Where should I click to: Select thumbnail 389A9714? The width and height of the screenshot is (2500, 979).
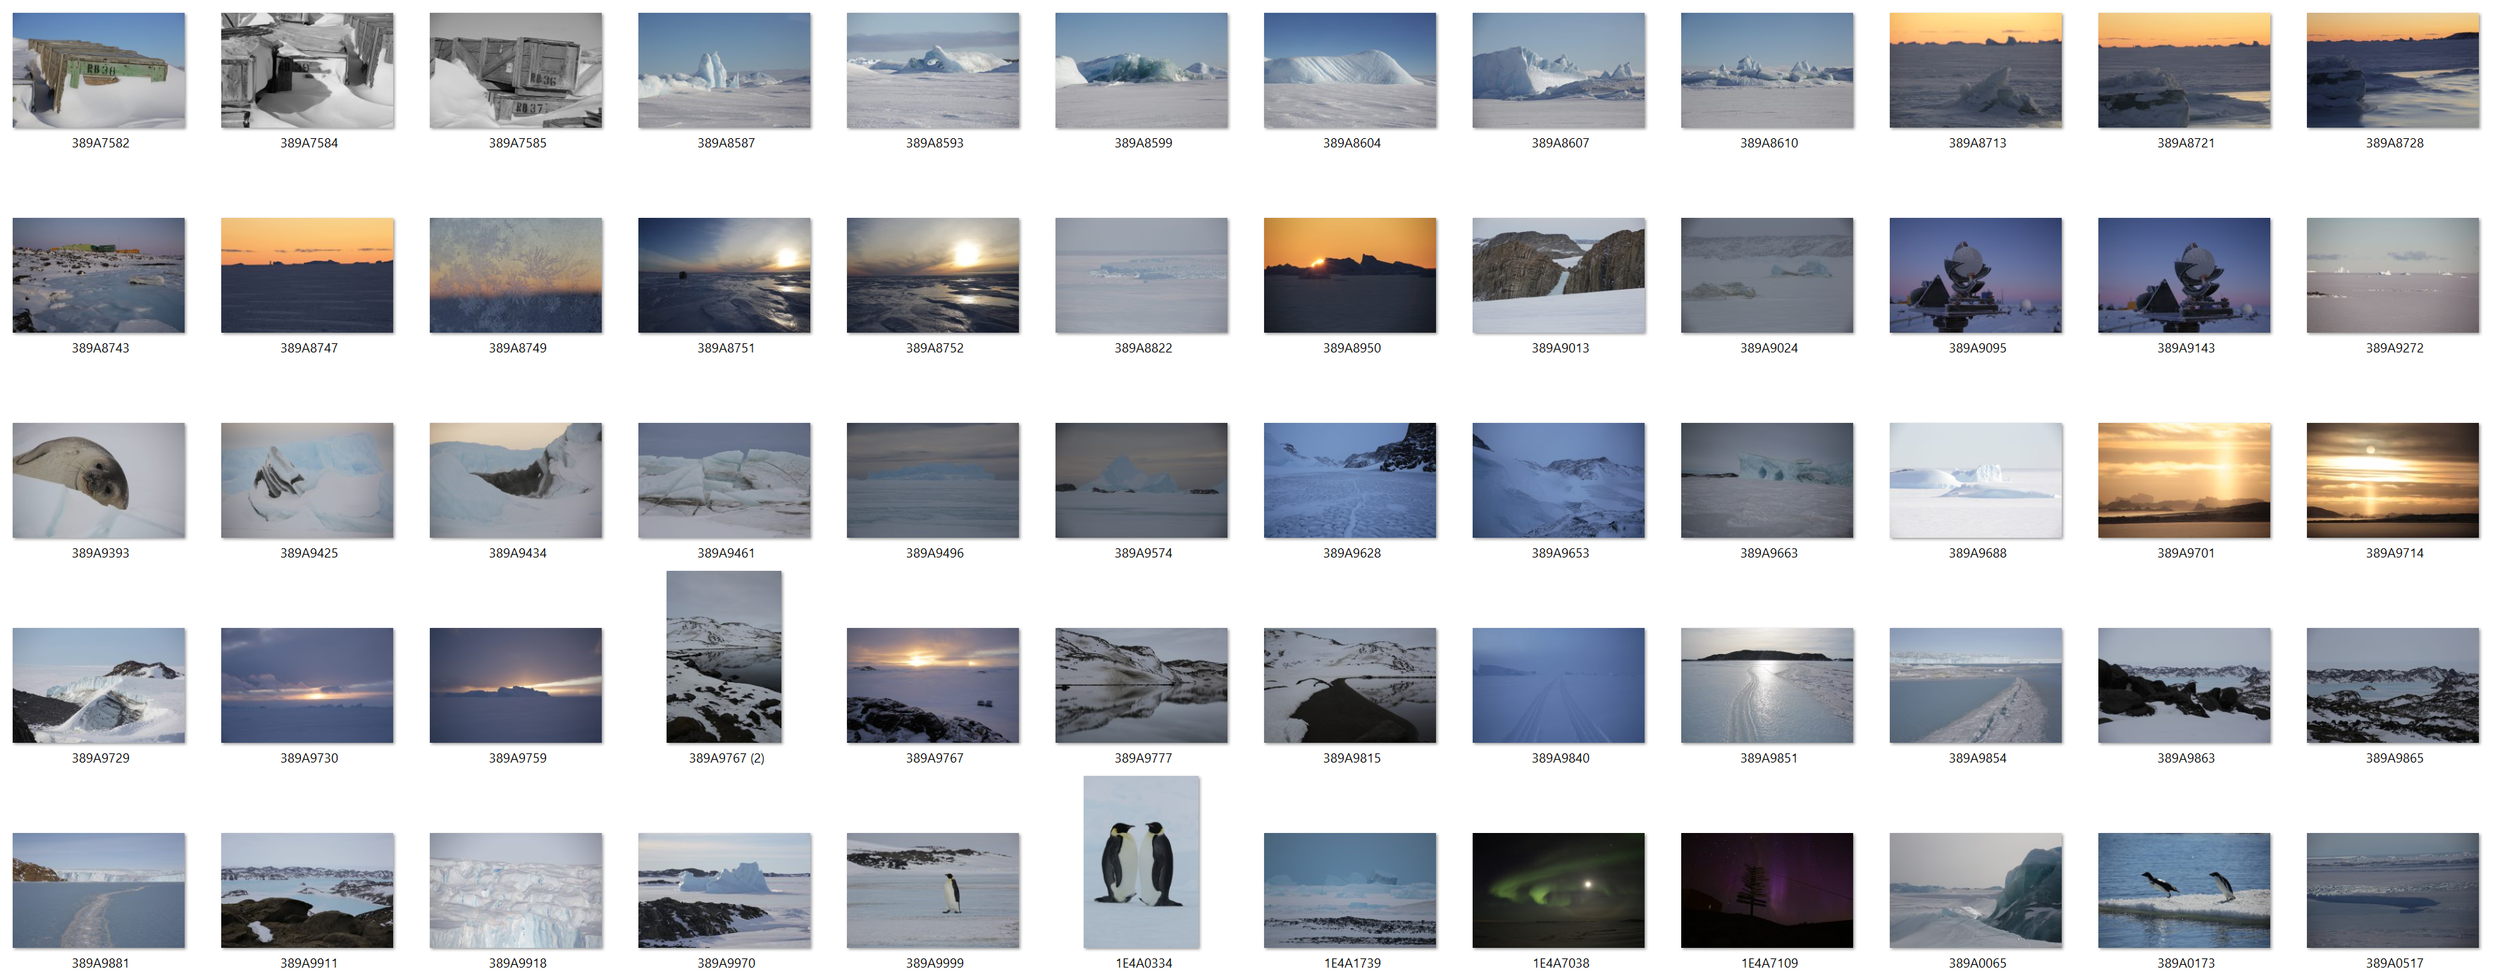point(2393,480)
